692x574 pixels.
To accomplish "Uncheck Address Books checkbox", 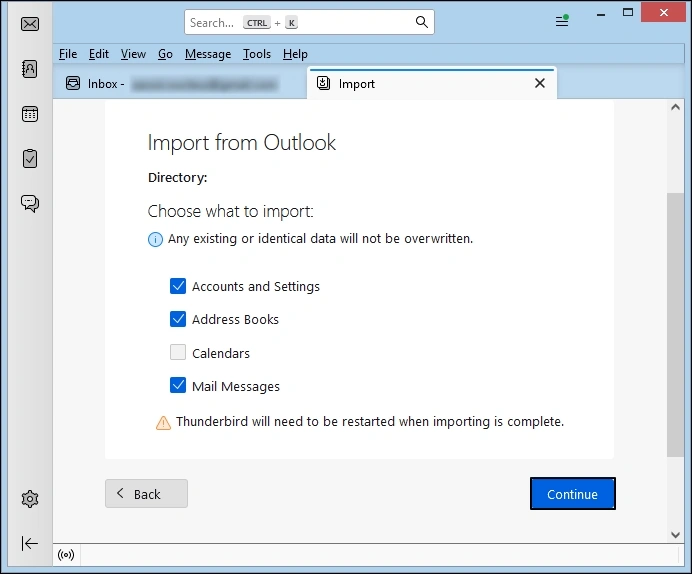I will click(178, 319).
